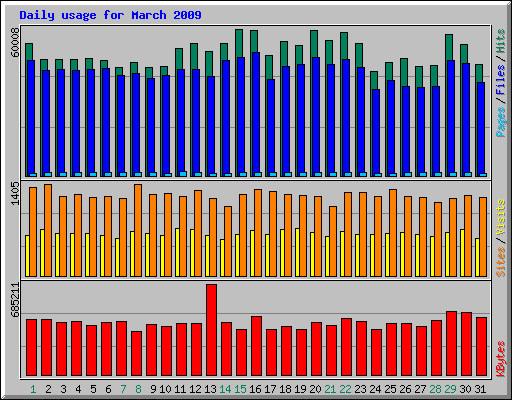The width and height of the screenshot is (512, 400).
Task: Click day label '28' on the x-axis
Action: click(x=435, y=389)
